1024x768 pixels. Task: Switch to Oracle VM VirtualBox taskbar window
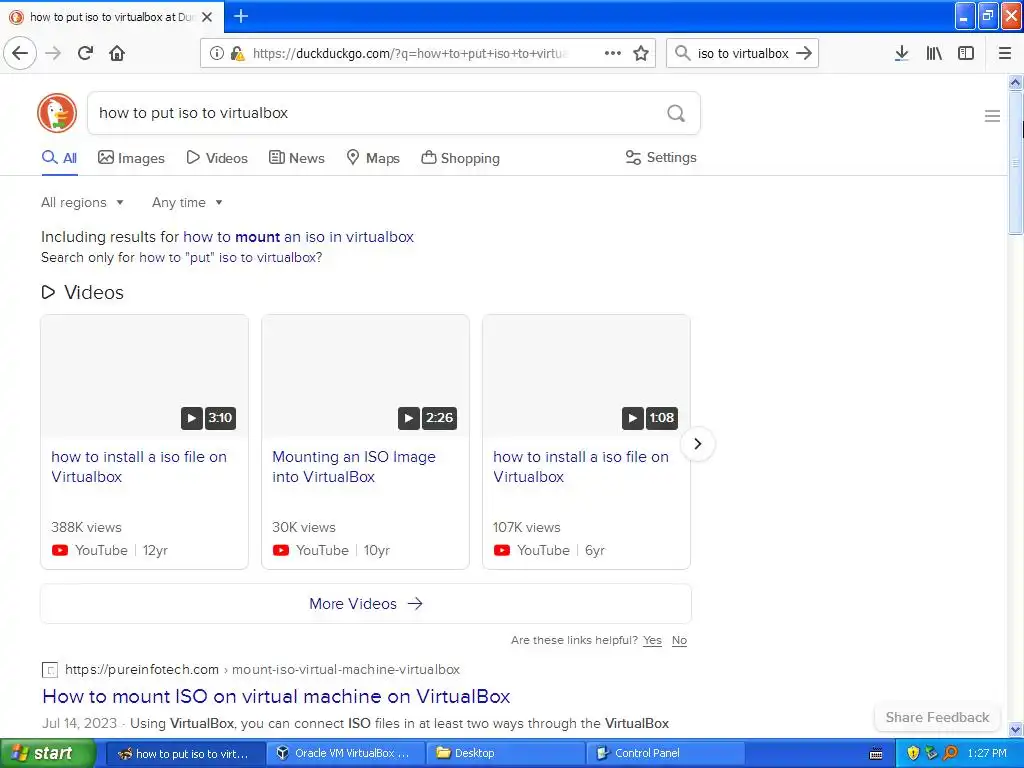[x=345, y=754]
